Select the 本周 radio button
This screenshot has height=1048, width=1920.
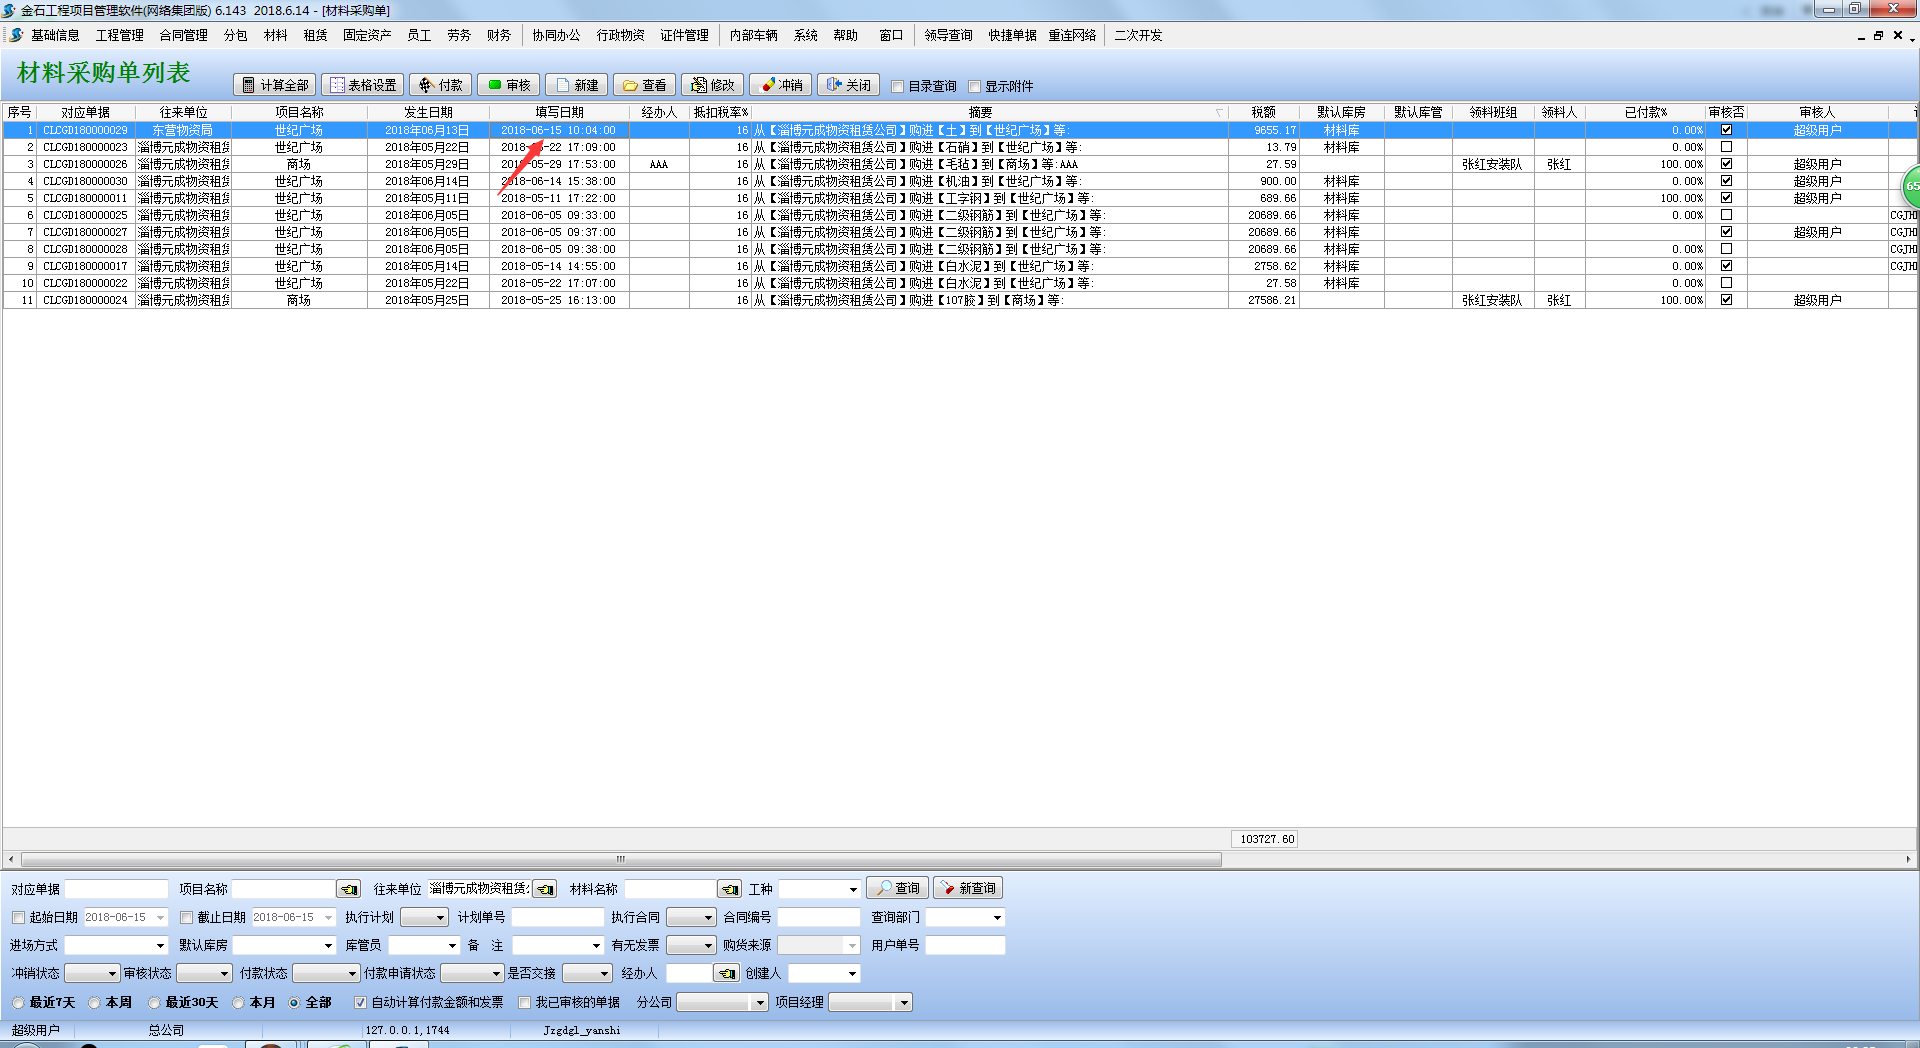pyautogui.click(x=94, y=1002)
